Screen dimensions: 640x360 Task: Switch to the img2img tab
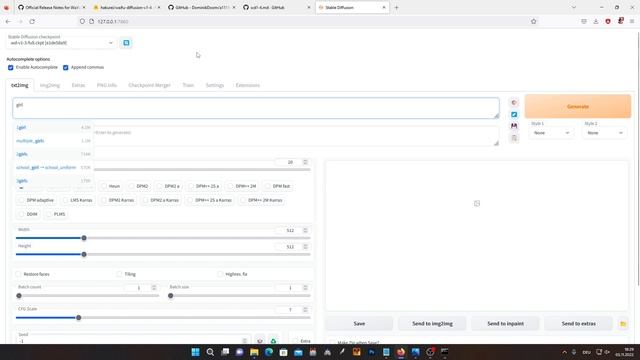click(x=50, y=85)
